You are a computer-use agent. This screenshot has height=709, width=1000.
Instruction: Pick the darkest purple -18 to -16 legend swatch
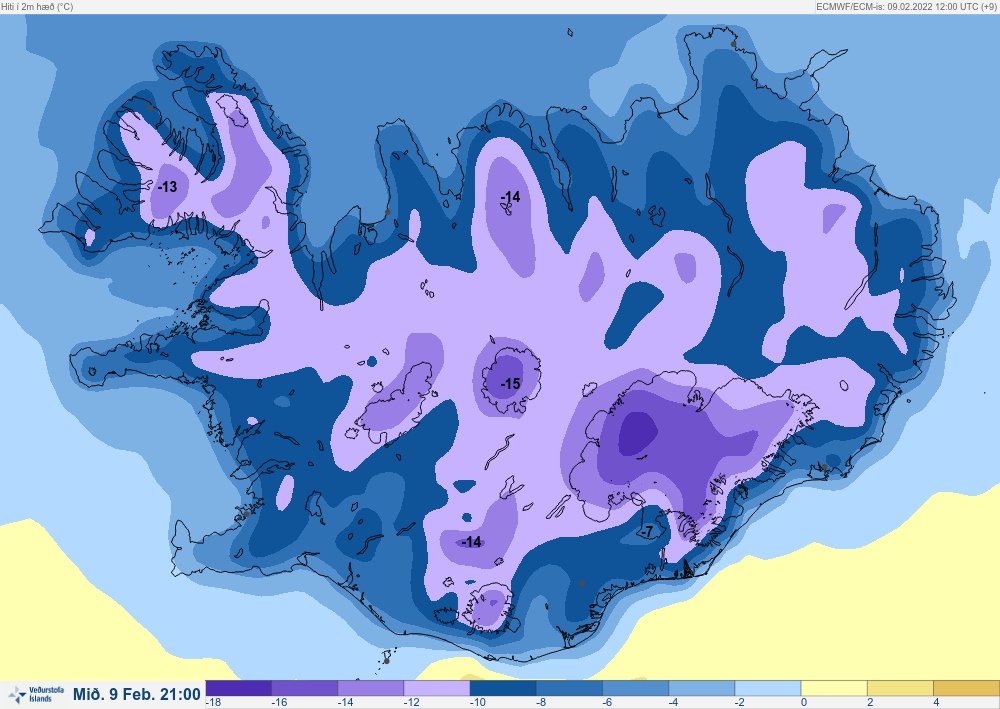[239, 688]
